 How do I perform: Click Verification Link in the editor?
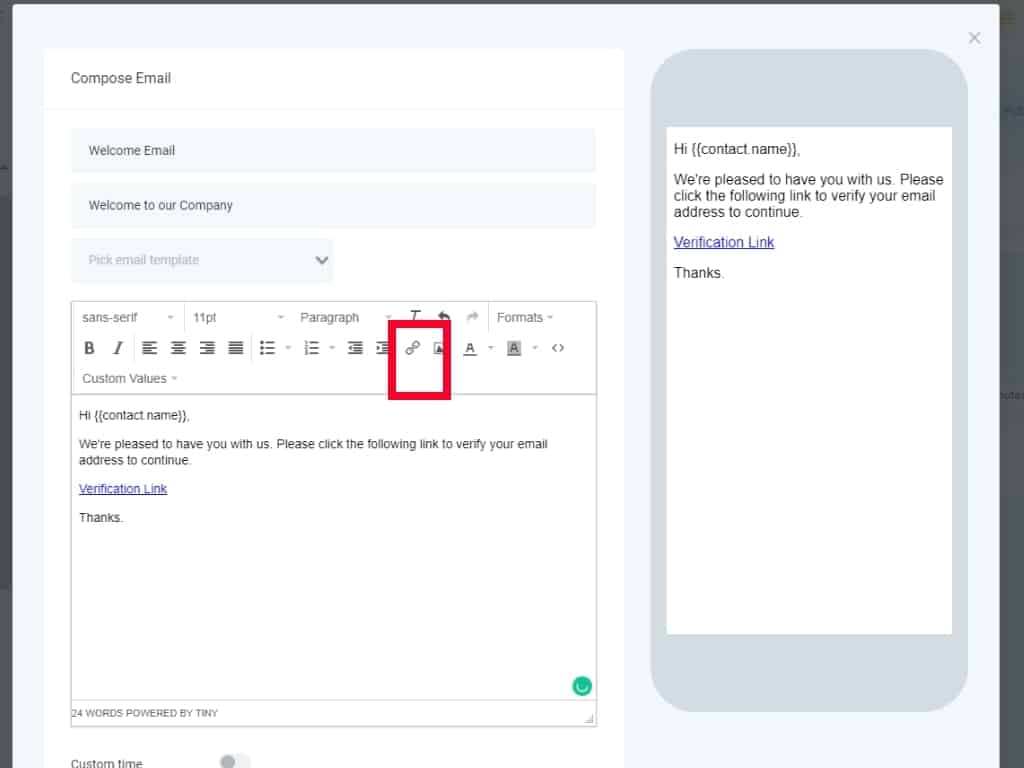[123, 489]
